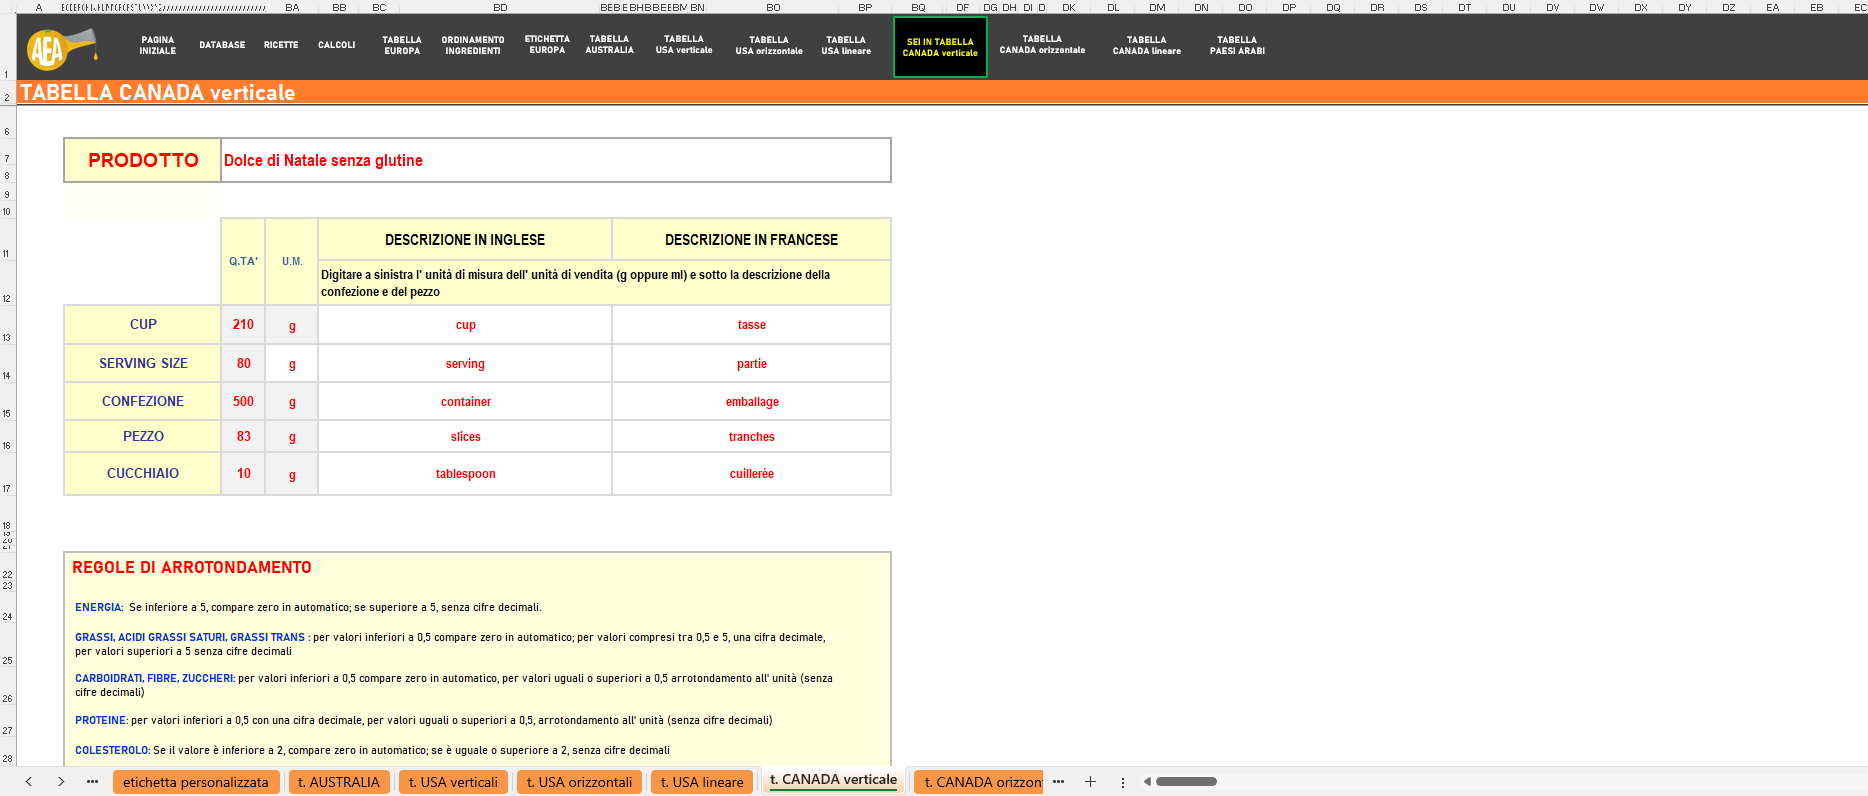Open TABELLA AUSTRALIA navigation button
Image resolution: width=1868 pixels, height=796 pixels.
point(609,45)
